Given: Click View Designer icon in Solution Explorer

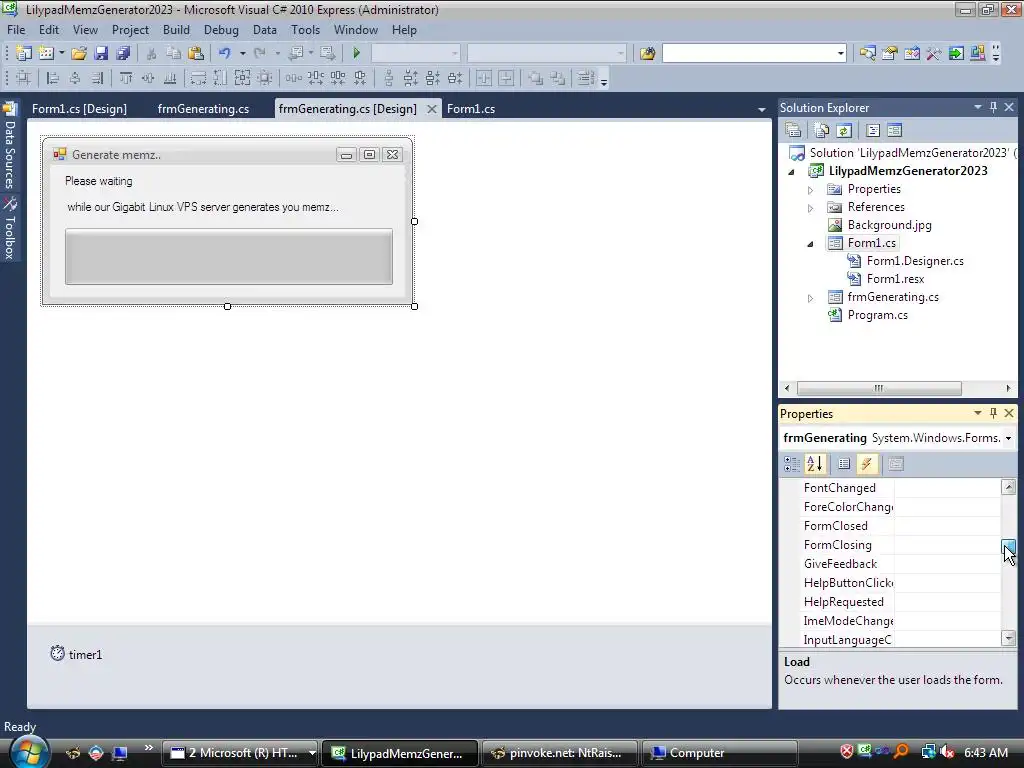Looking at the screenshot, I should 895,131.
